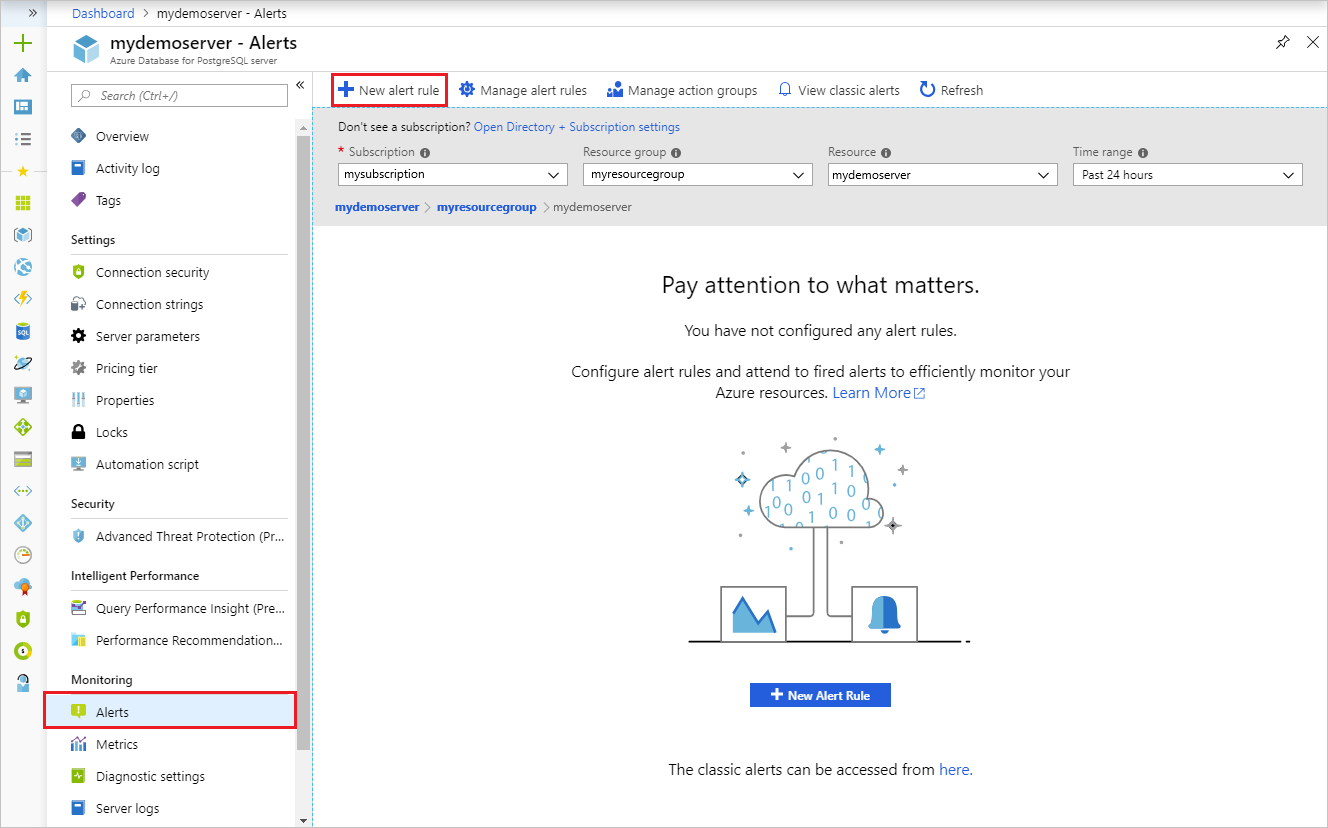This screenshot has height=828, width=1328.
Task: Click 'here' classic alerts link
Action: (956, 770)
